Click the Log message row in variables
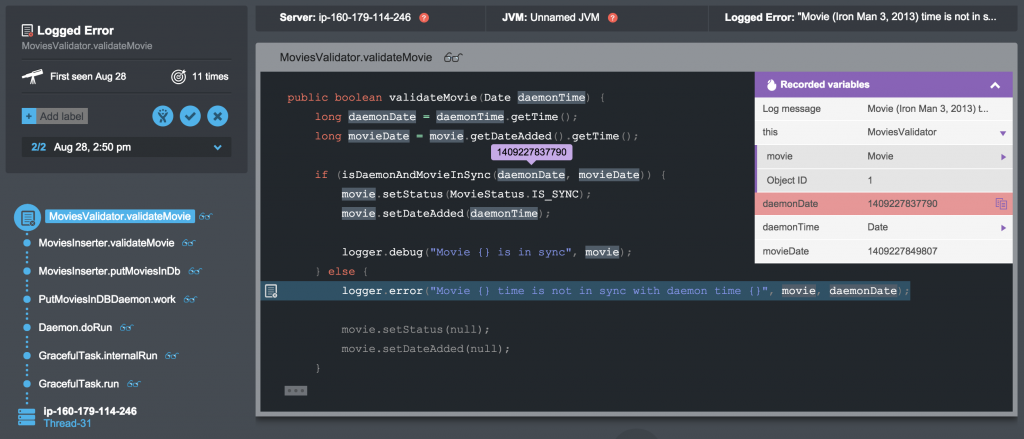 (884, 109)
